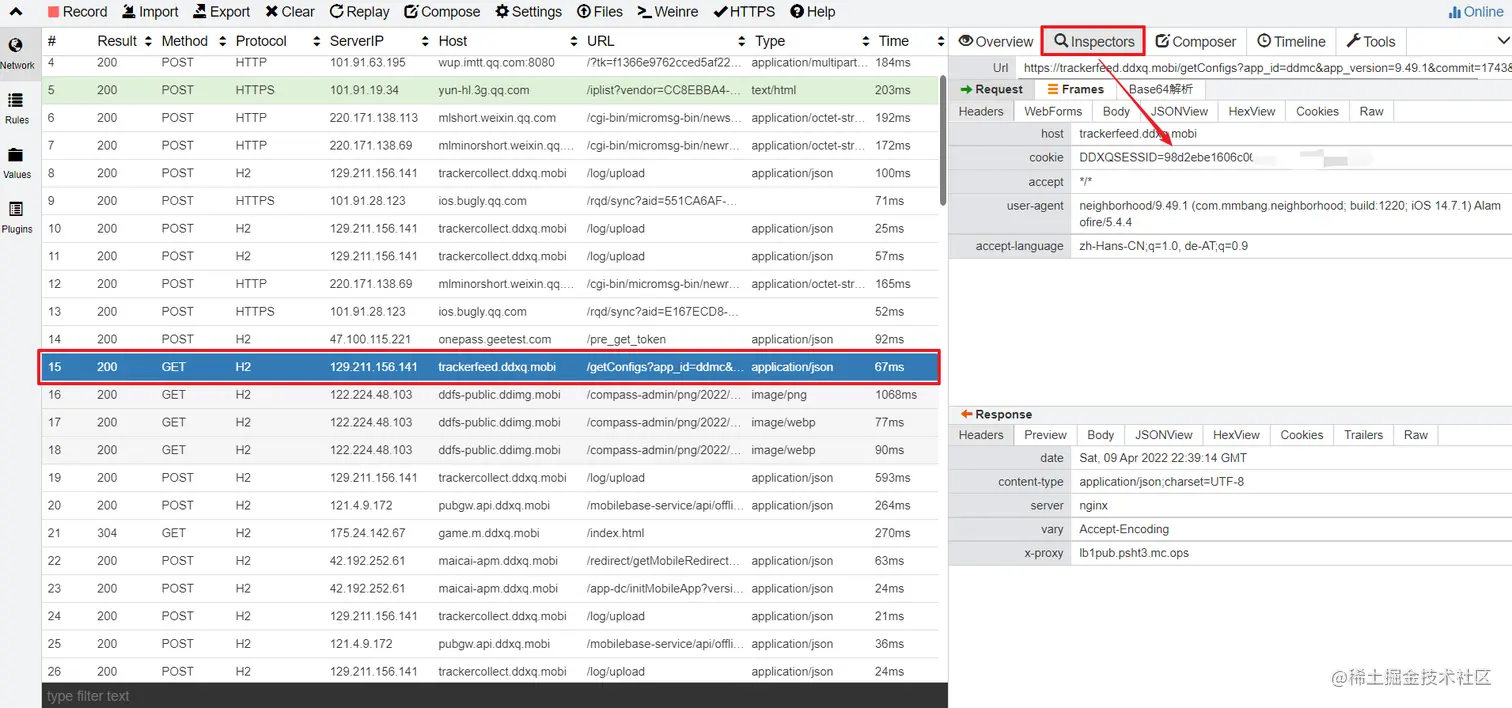Replay the selected request
This screenshot has height=708, width=1512.
359,12
